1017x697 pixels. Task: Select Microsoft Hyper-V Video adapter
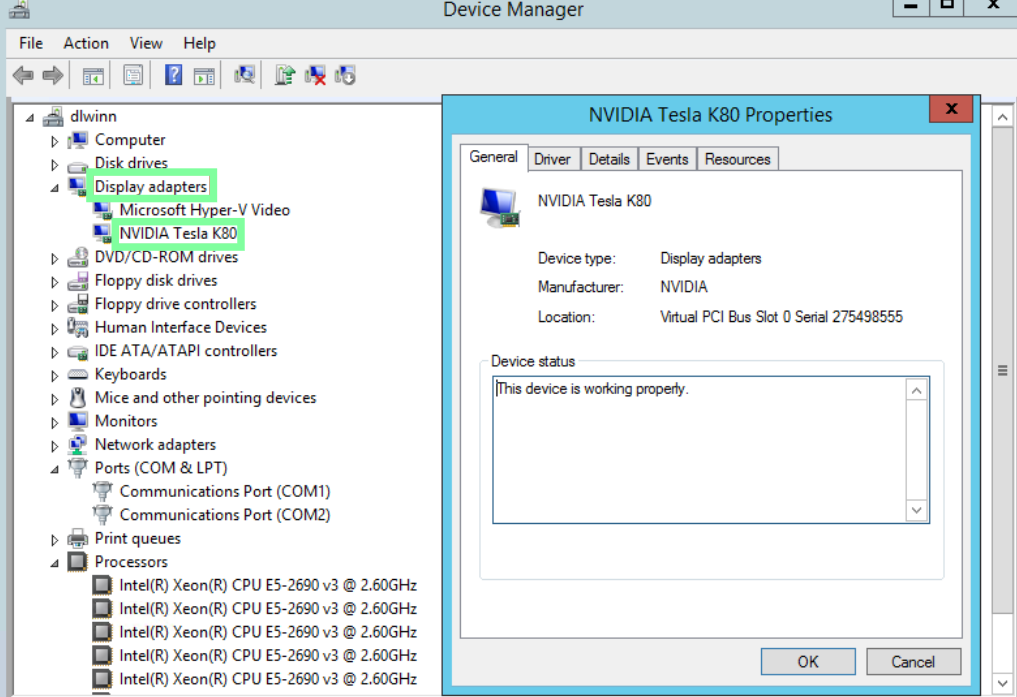pyautogui.click(x=204, y=210)
